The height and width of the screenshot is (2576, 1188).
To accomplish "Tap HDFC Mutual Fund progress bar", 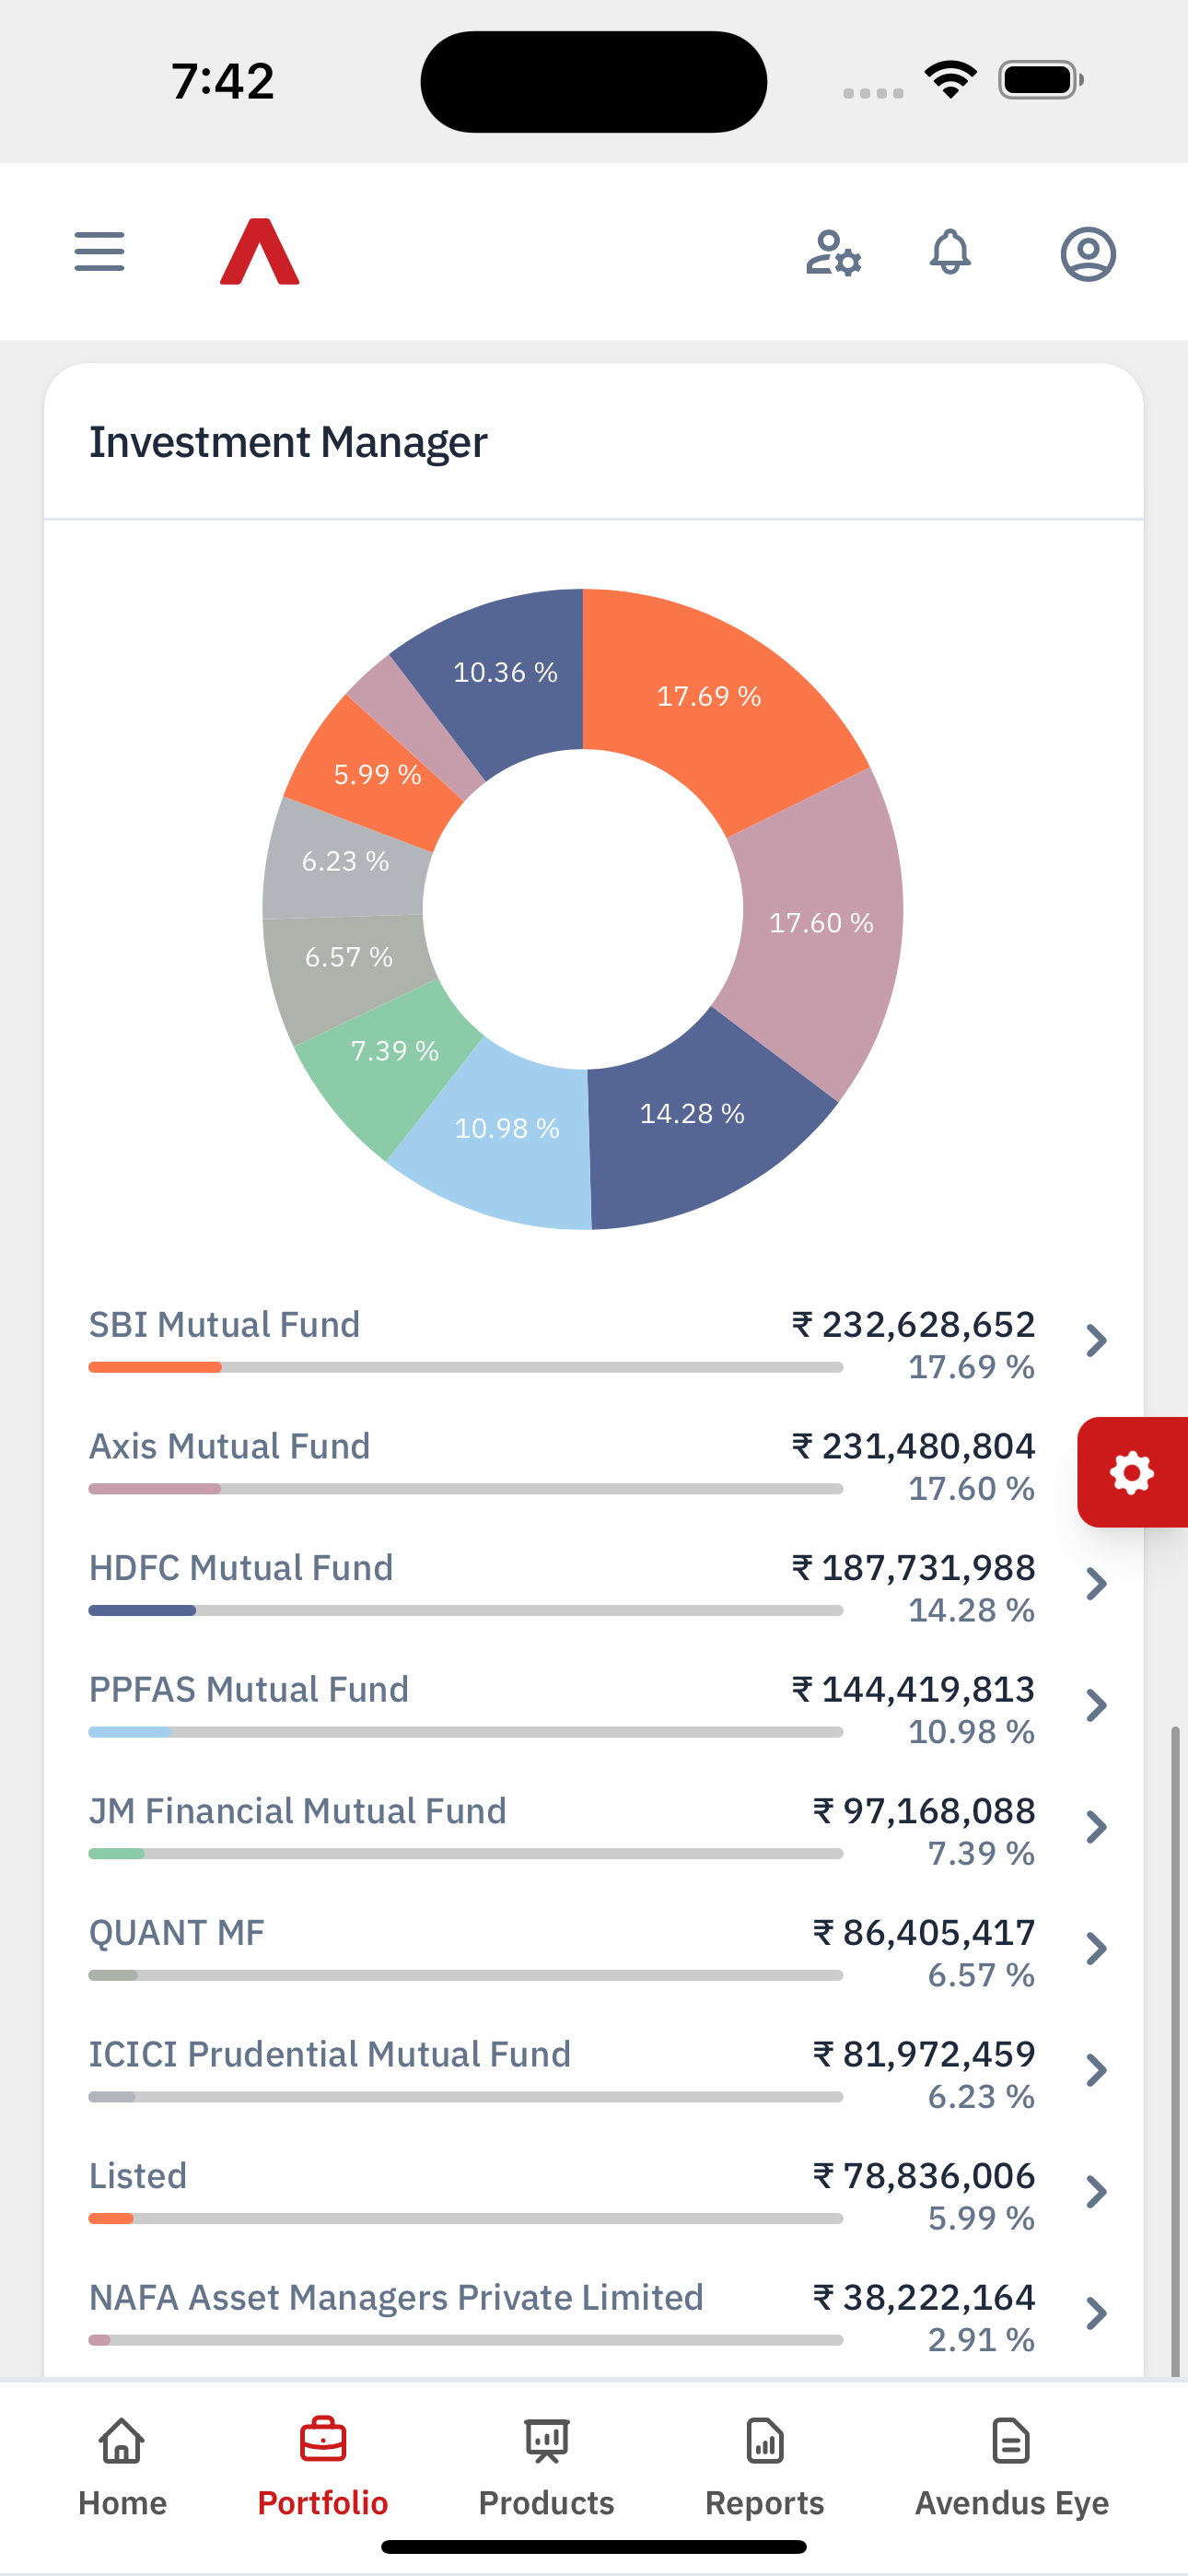I will pyautogui.click(x=465, y=1610).
